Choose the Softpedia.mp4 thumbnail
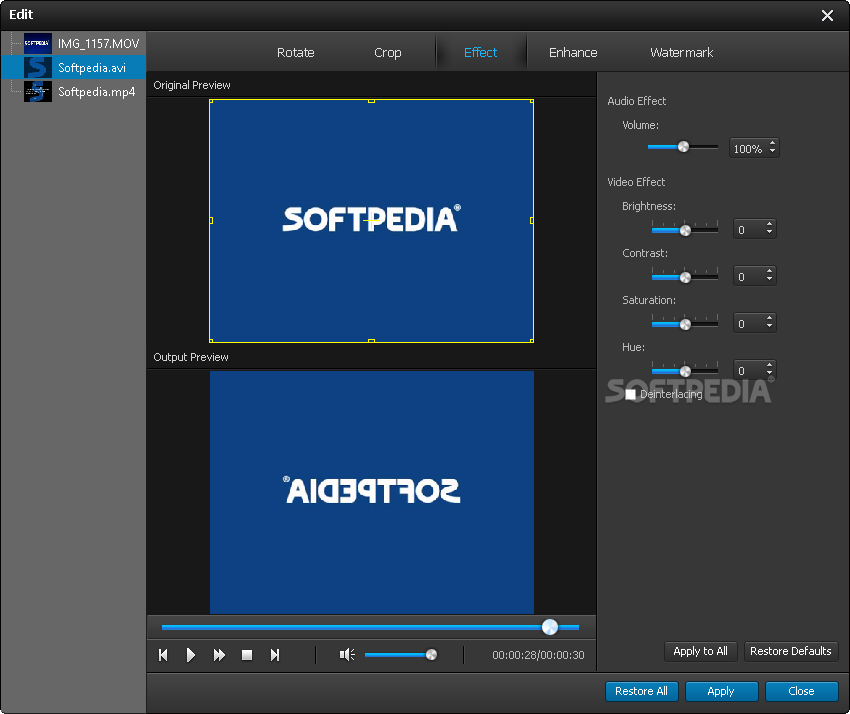 click(x=38, y=91)
